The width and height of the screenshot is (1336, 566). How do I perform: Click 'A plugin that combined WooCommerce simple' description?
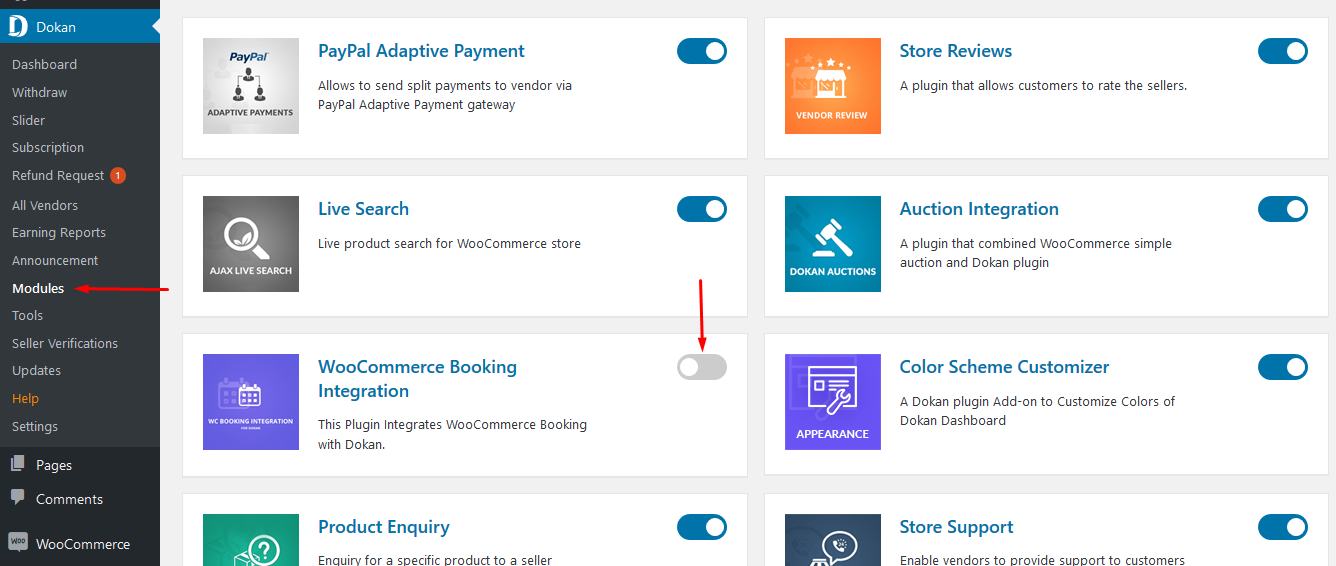coord(1036,253)
